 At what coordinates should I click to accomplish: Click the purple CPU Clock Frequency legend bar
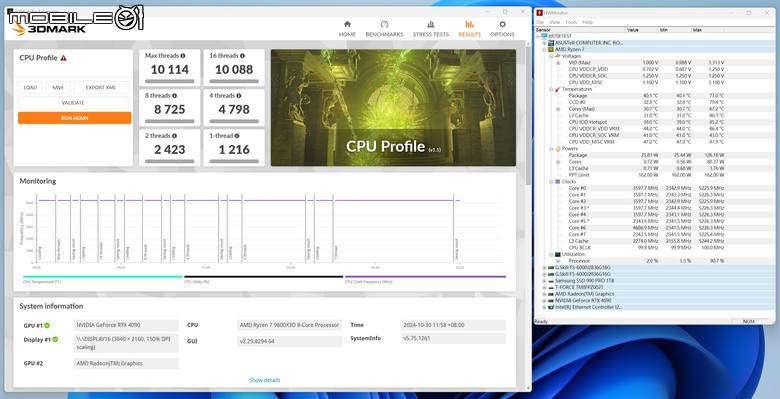click(425, 277)
